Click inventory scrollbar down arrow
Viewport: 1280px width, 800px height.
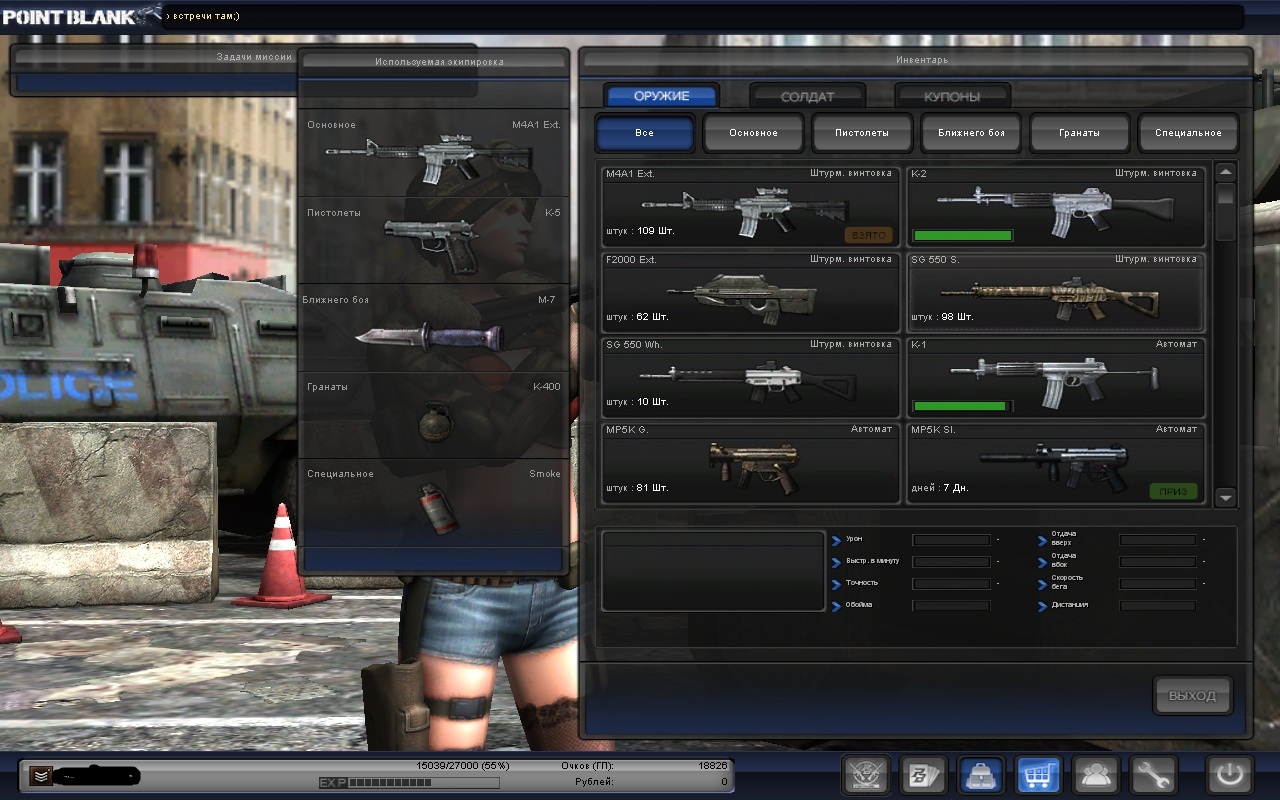point(1226,497)
